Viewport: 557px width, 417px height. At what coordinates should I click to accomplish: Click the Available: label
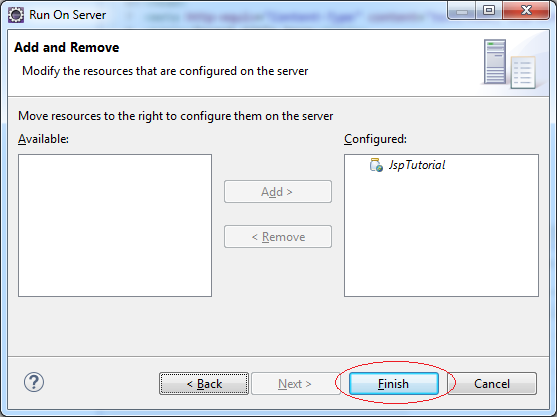click(43, 139)
